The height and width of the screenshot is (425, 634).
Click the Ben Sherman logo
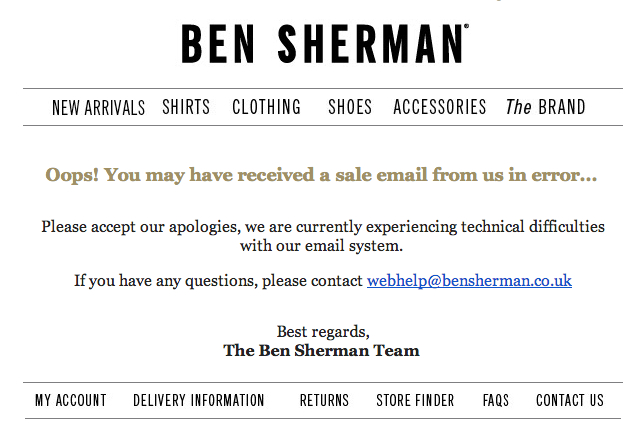coord(322,45)
